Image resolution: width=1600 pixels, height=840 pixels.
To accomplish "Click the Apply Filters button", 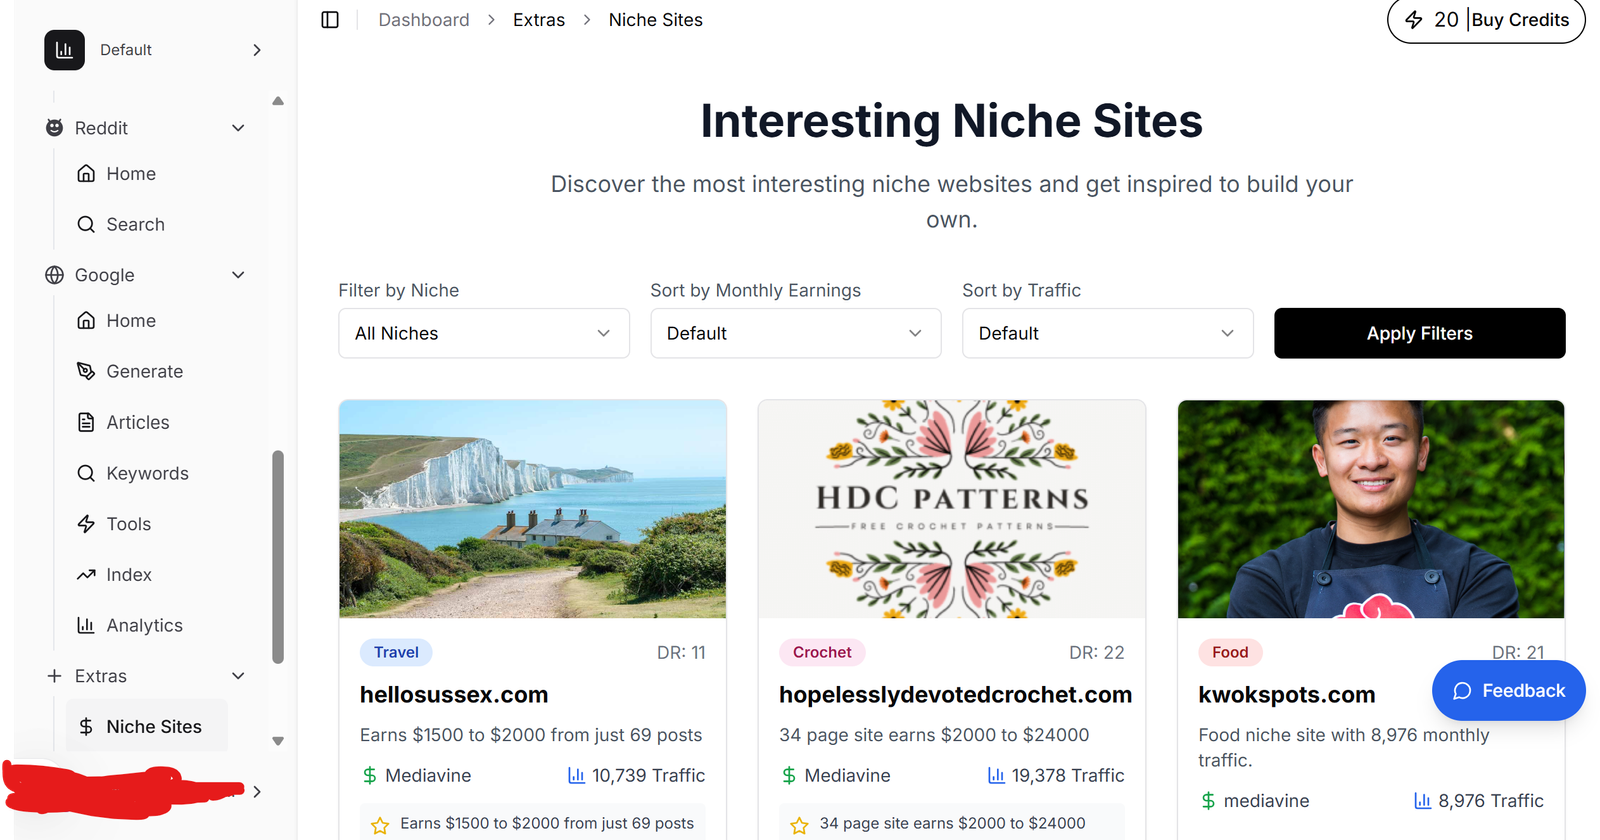I will tap(1419, 333).
